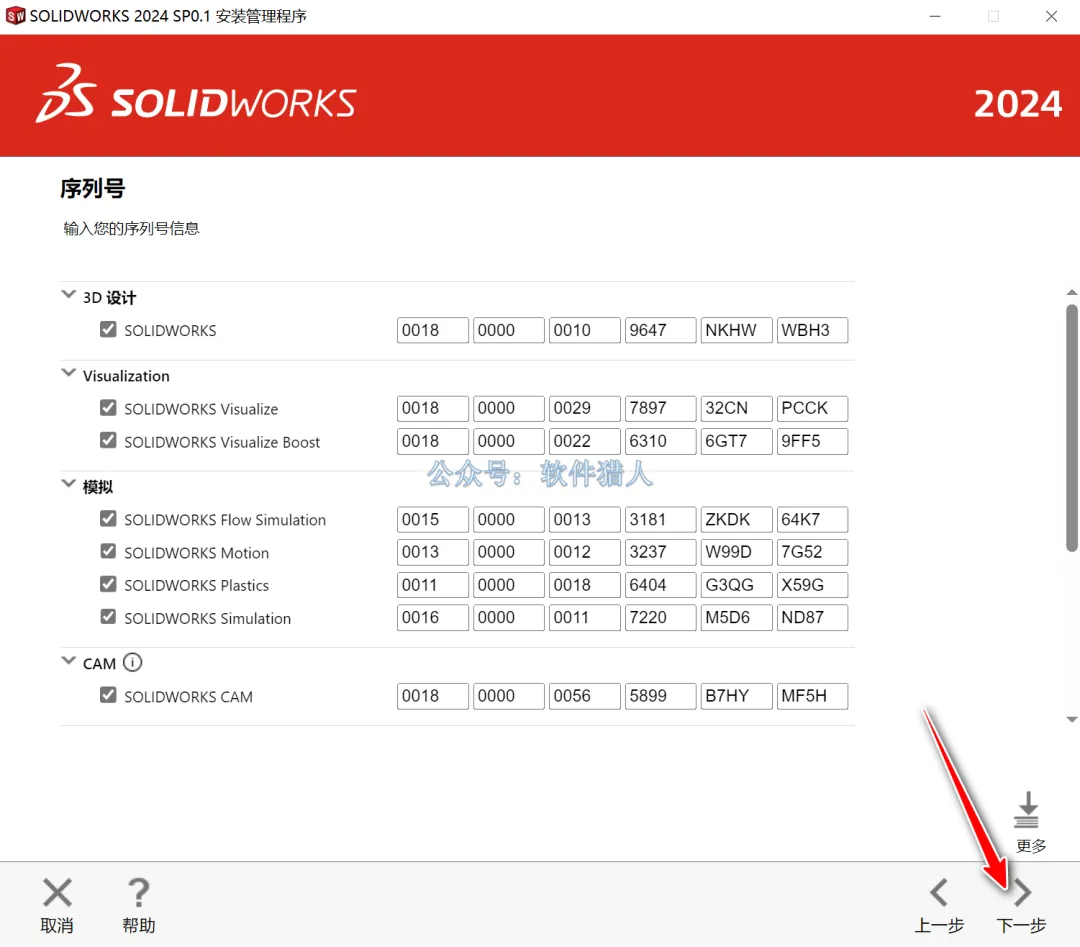Screen dimensions: 1080x947
Task: Click the SOLIDWORKS CAM label
Action: tap(188, 697)
